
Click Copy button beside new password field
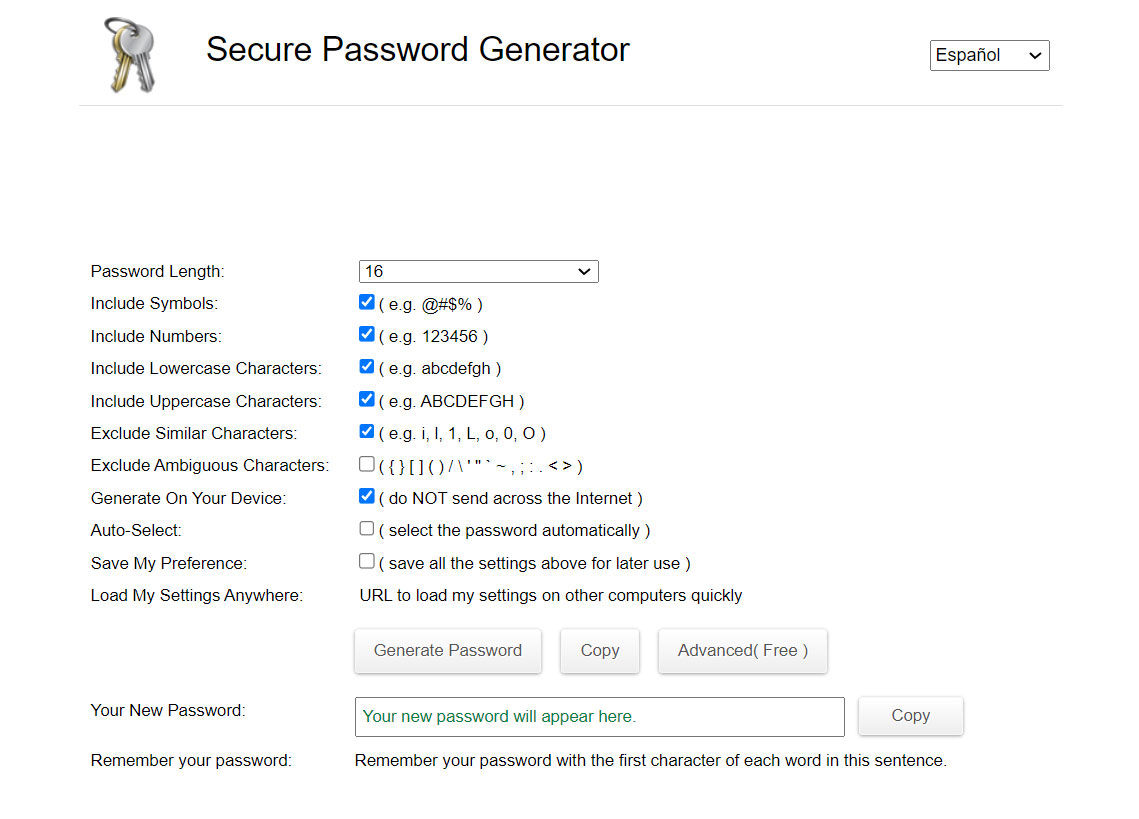click(x=911, y=716)
